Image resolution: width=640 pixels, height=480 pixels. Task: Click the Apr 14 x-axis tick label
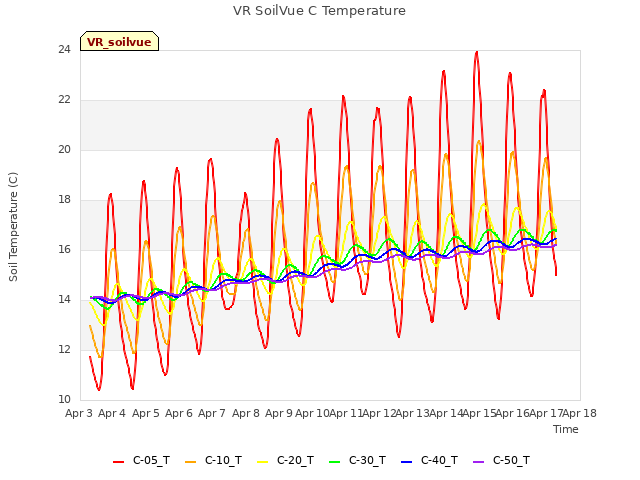446,413
